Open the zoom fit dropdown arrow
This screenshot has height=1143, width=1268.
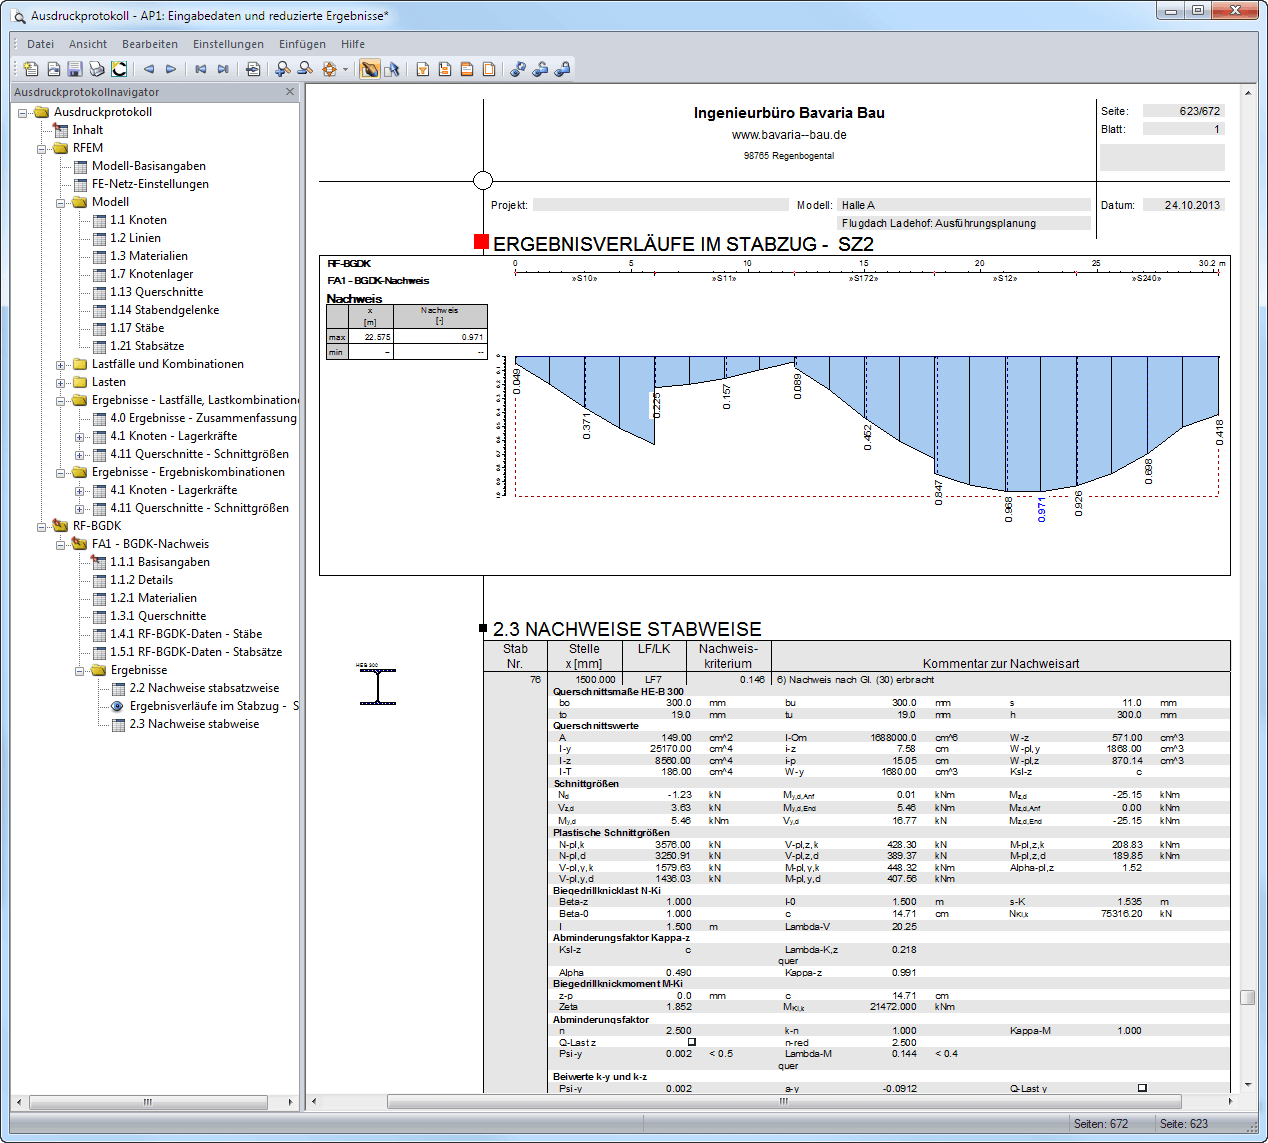345,69
